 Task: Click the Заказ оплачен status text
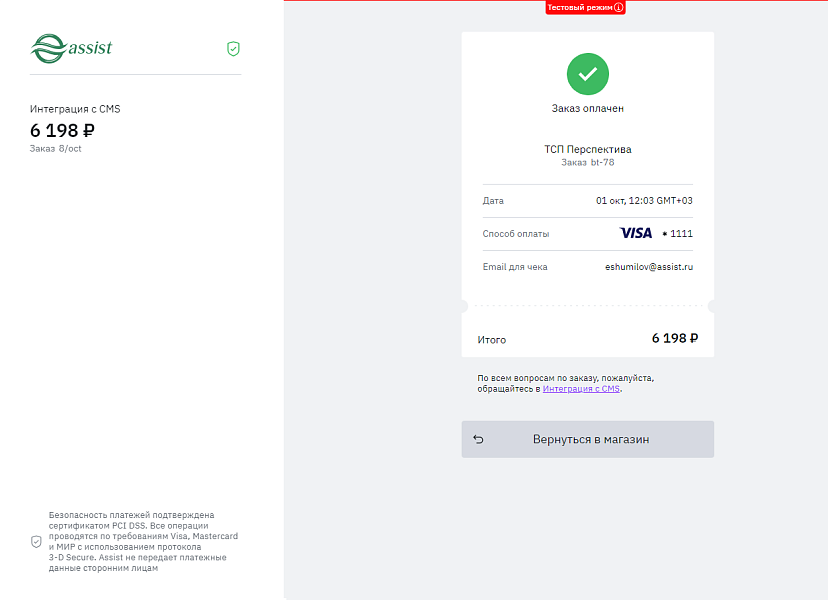588,108
